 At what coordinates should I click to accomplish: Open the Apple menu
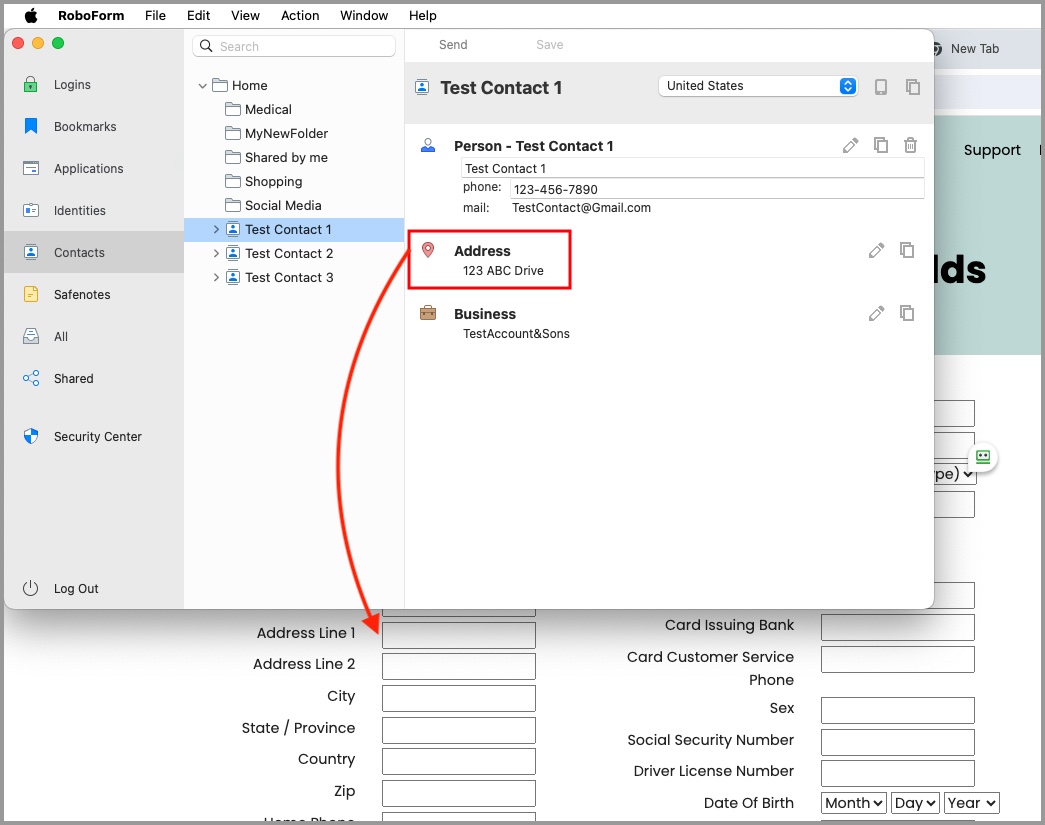point(31,15)
